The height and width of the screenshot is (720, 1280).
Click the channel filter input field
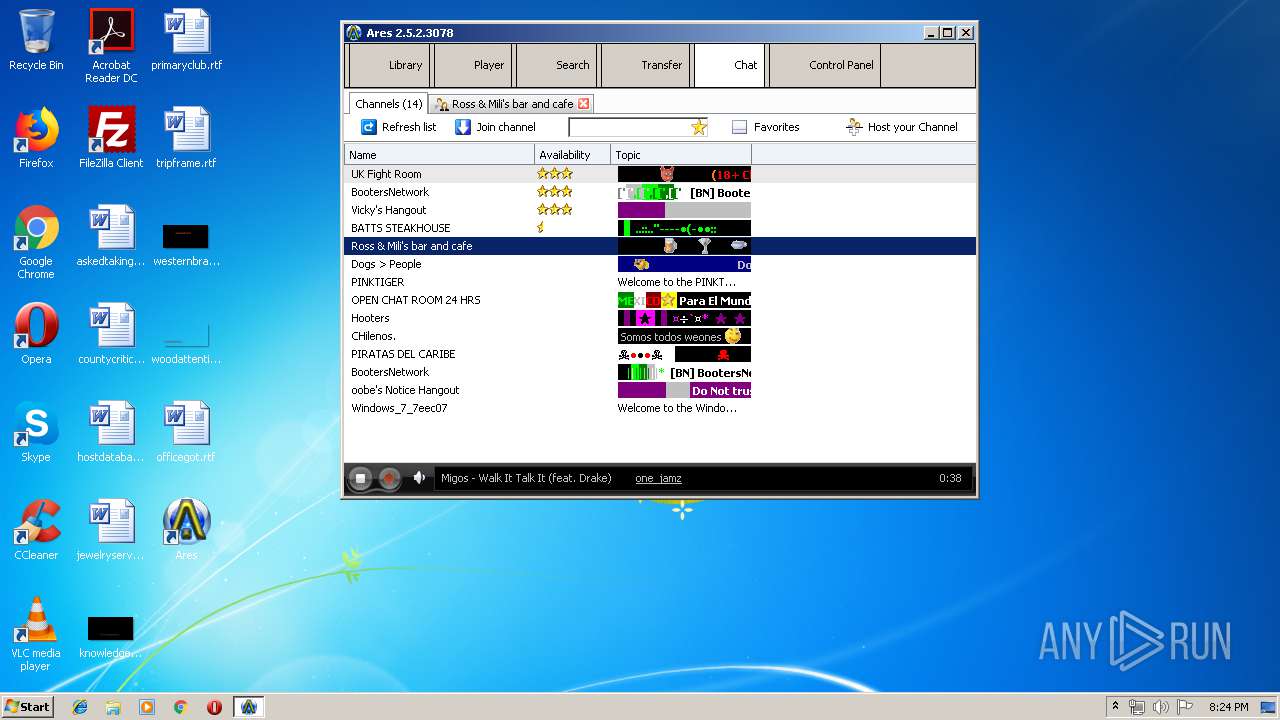pos(629,127)
